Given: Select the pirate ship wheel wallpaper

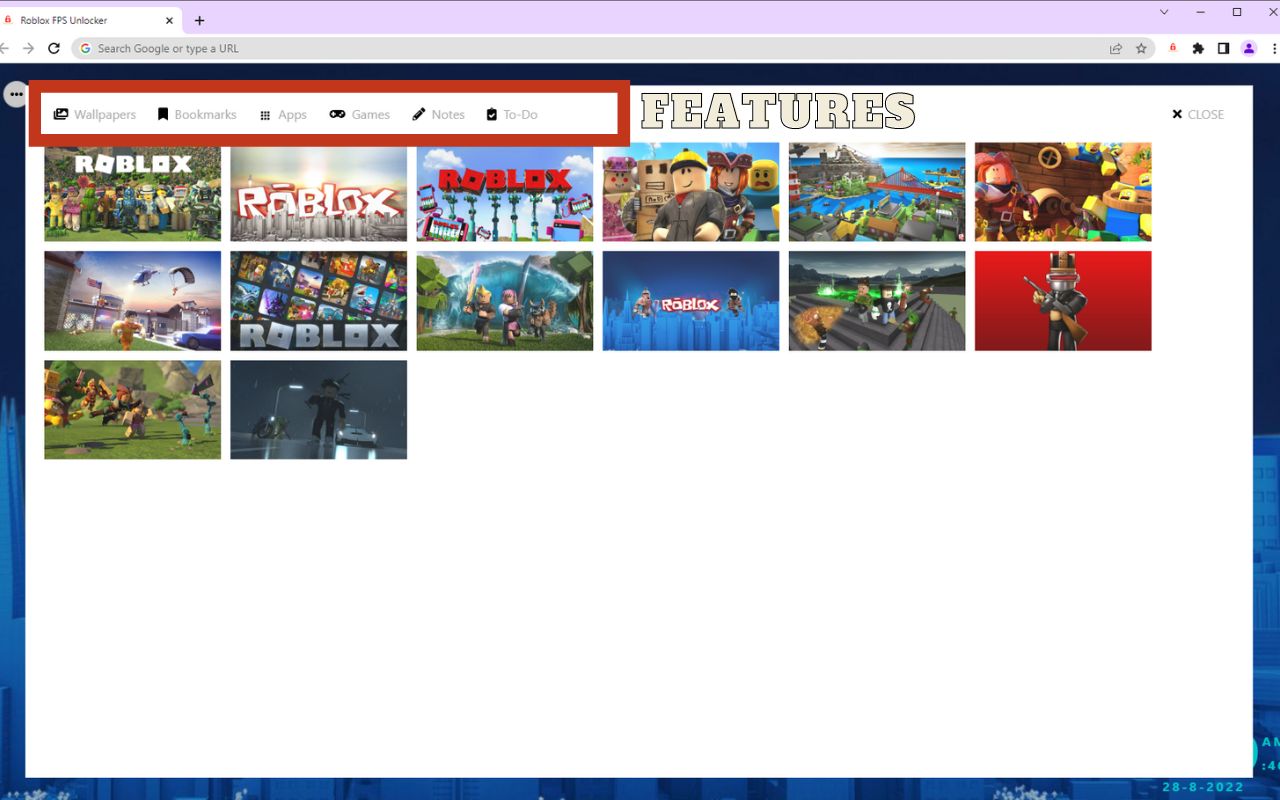Looking at the screenshot, I should pyautogui.click(x=1063, y=192).
